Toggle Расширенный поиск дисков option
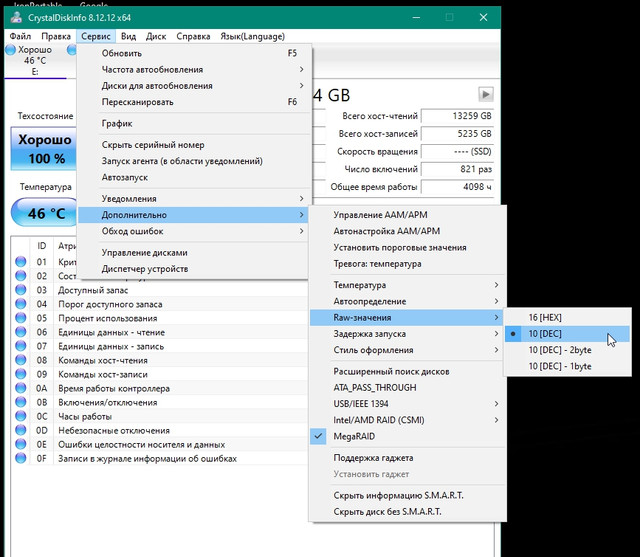640x557 pixels. point(407,371)
